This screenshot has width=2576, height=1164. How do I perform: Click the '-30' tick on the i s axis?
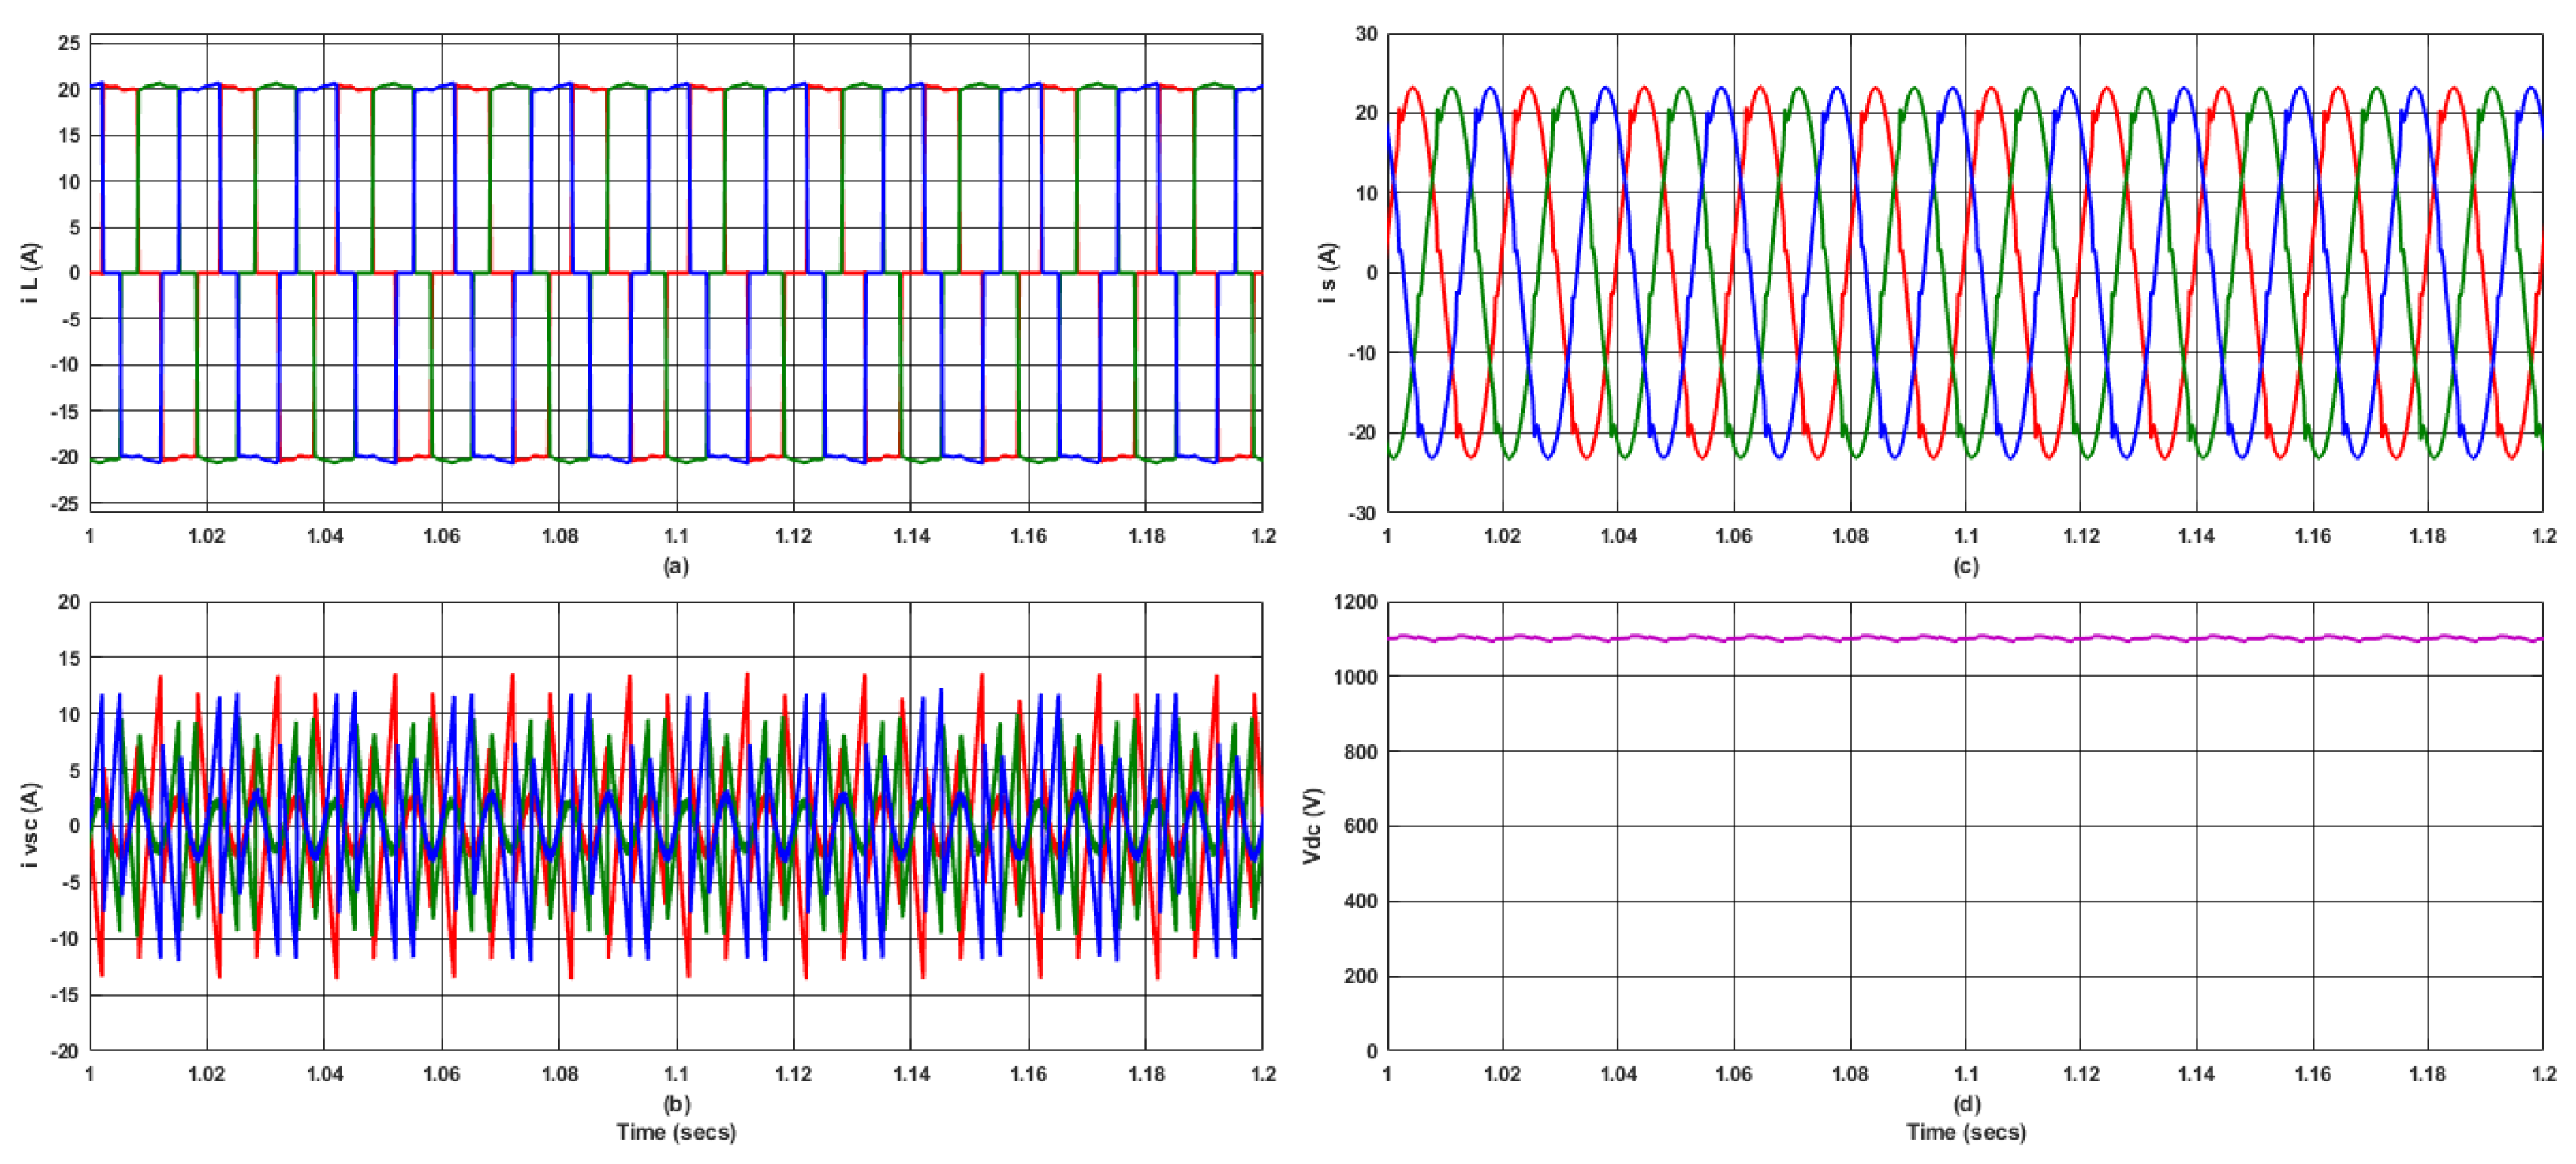(x=1361, y=513)
